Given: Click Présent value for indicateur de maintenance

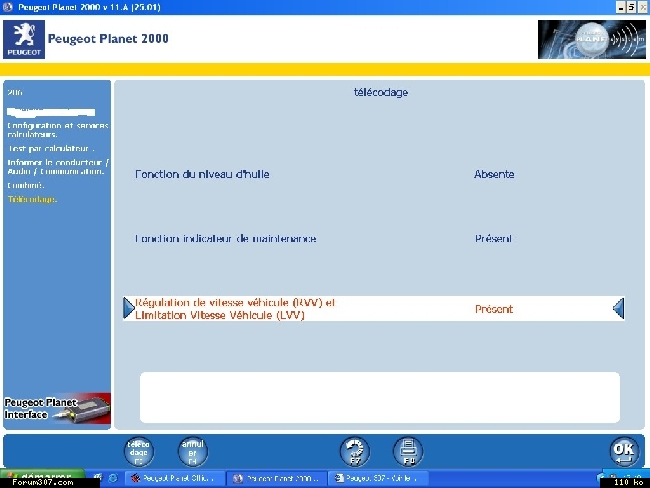Looking at the screenshot, I should tap(493, 238).
